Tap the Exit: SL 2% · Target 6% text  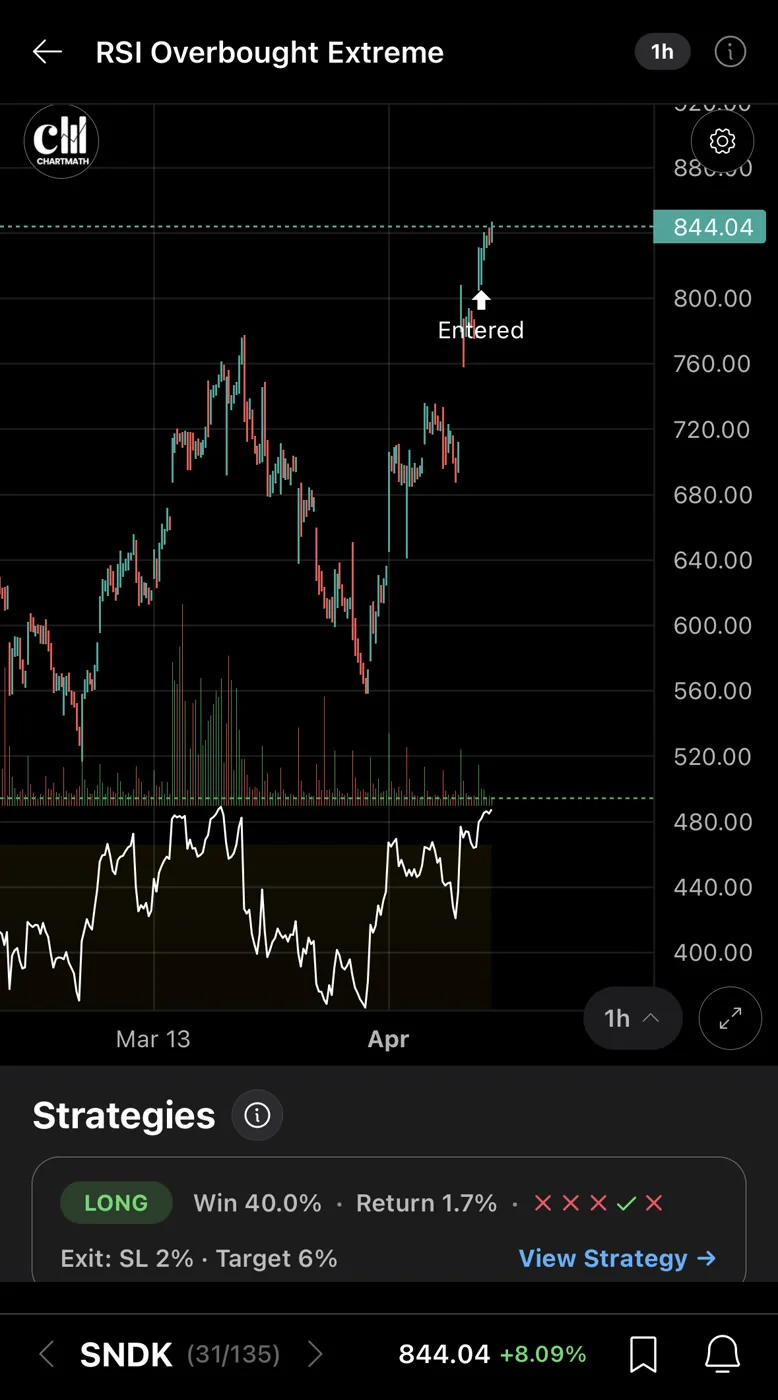[x=199, y=1258]
